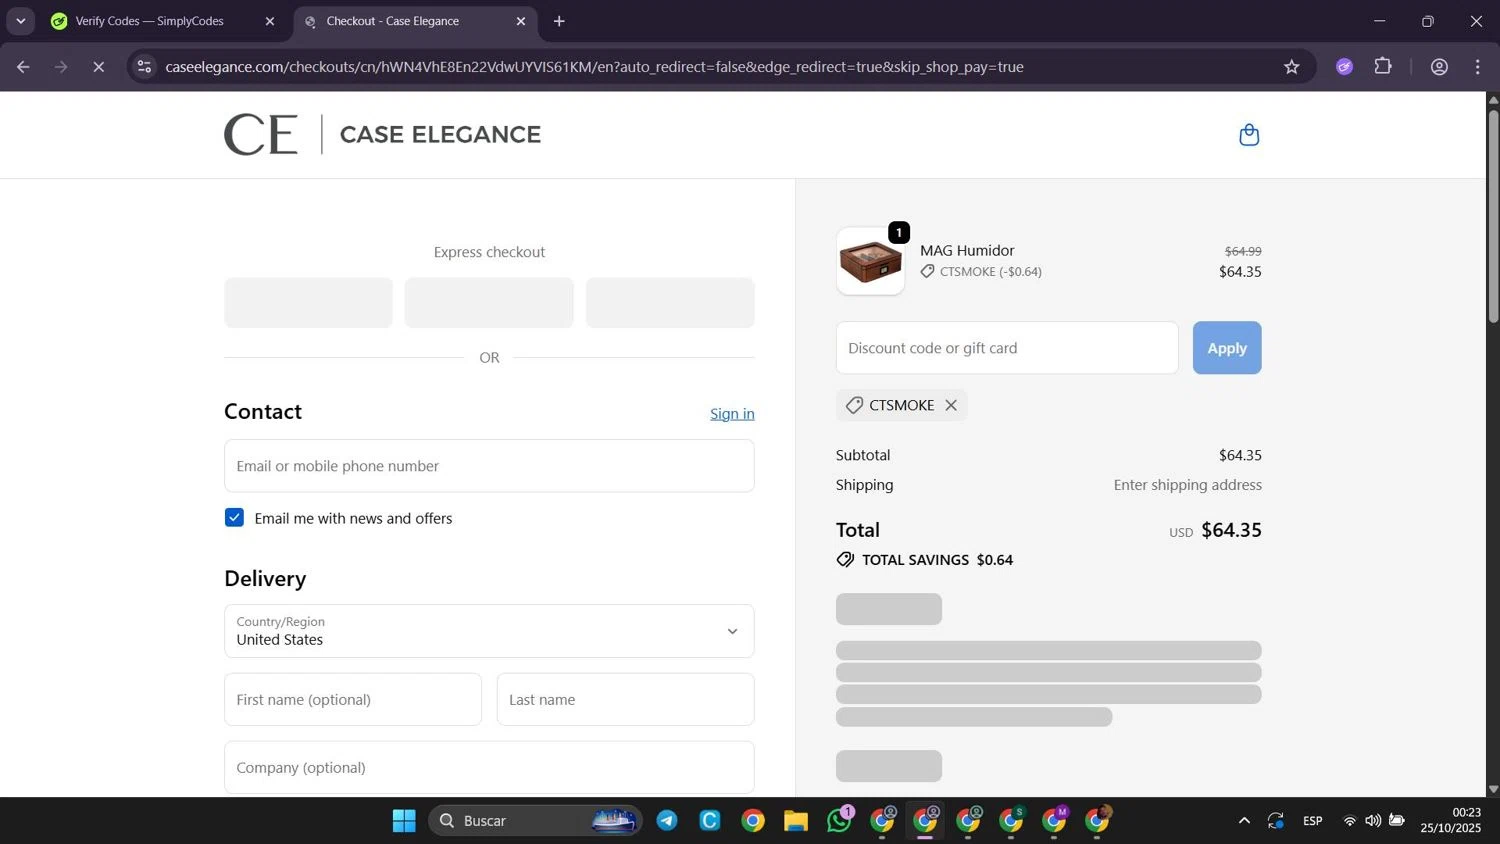Click the Last name field
This screenshot has height=844, width=1500.
[x=626, y=700]
